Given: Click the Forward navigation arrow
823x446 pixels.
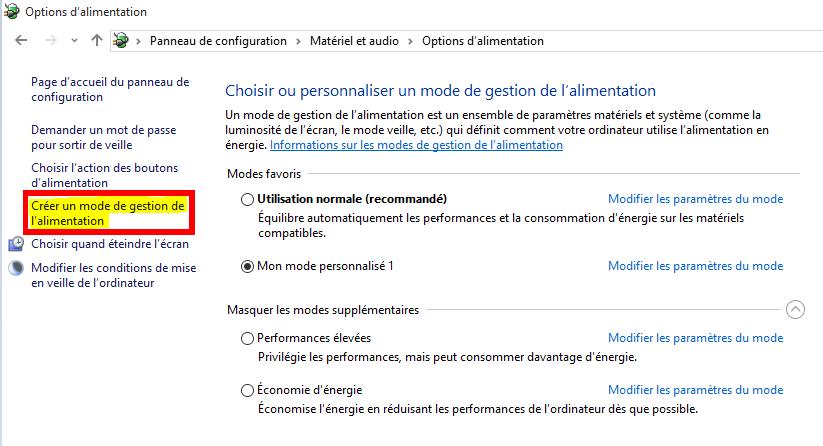Looking at the screenshot, I should [x=50, y=40].
